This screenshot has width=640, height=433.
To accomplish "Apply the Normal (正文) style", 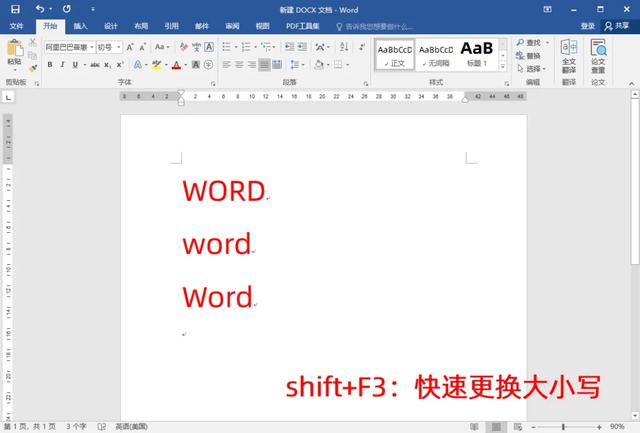I will 395,56.
